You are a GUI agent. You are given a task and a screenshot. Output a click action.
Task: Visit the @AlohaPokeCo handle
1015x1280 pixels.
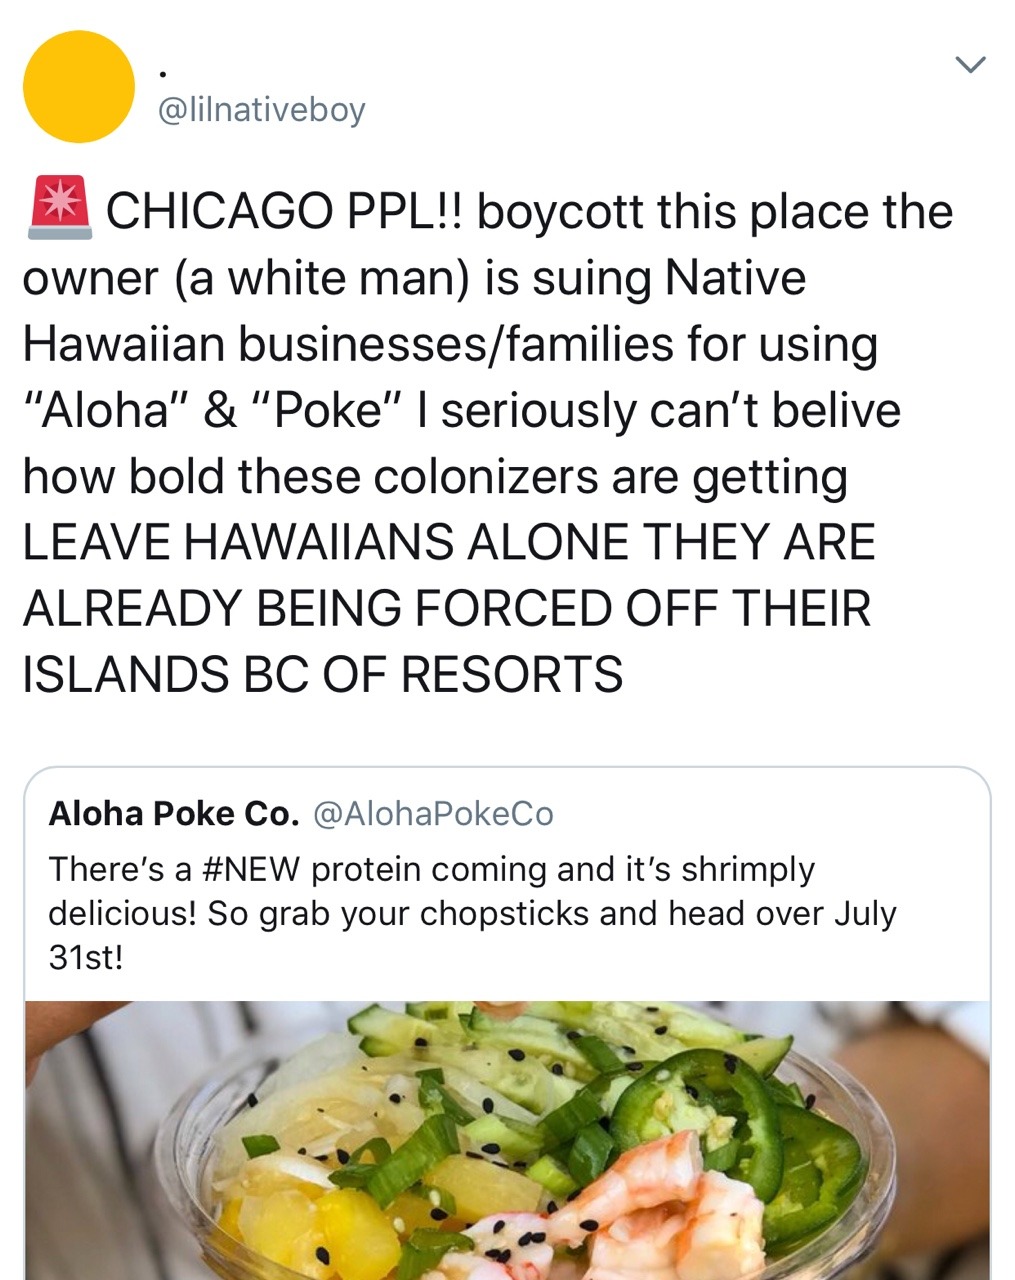coord(433,814)
